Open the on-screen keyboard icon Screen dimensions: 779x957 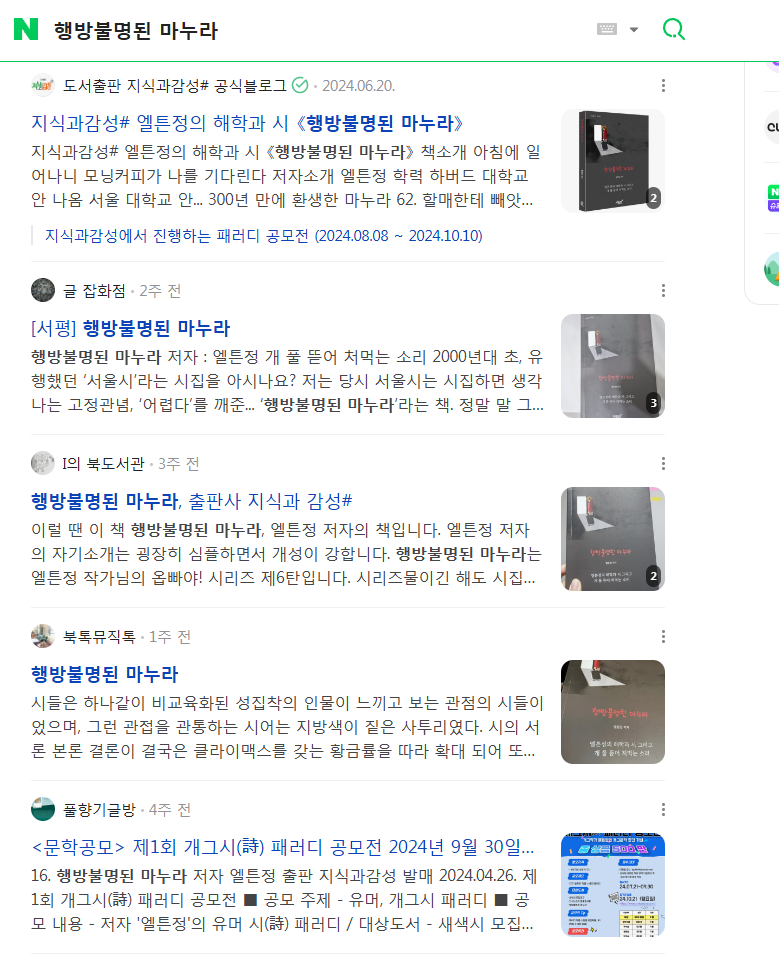click(x=607, y=29)
